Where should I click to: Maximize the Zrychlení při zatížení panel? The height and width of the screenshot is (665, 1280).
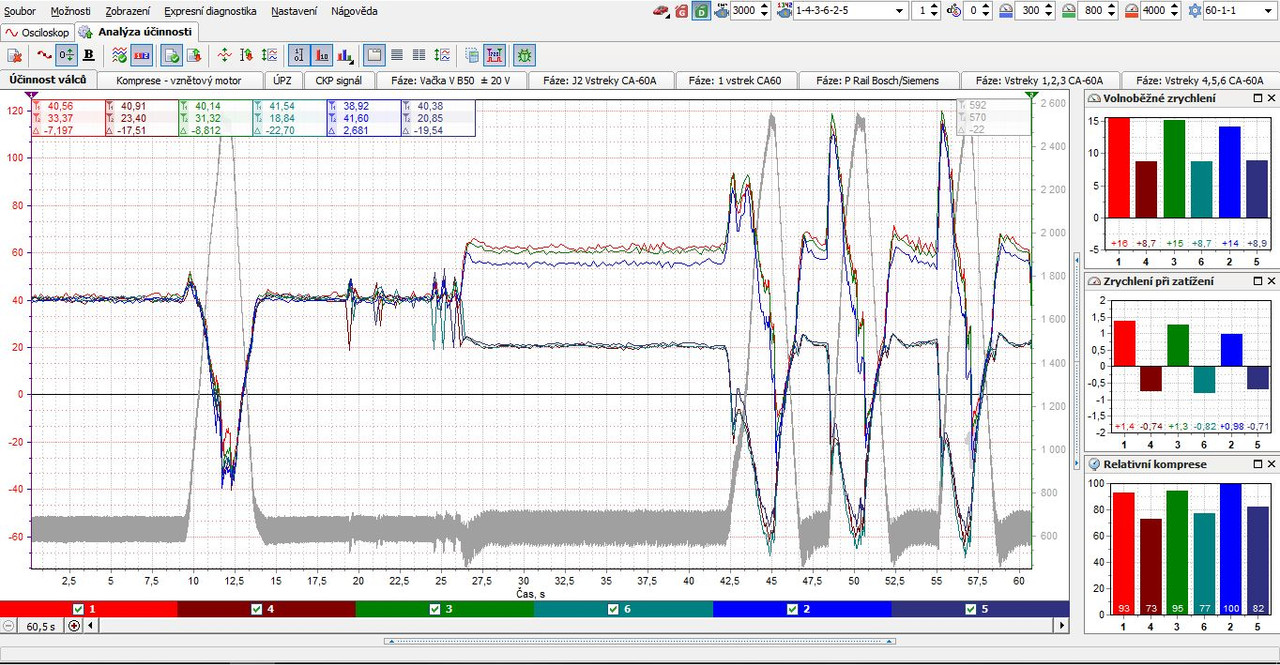pos(1258,282)
